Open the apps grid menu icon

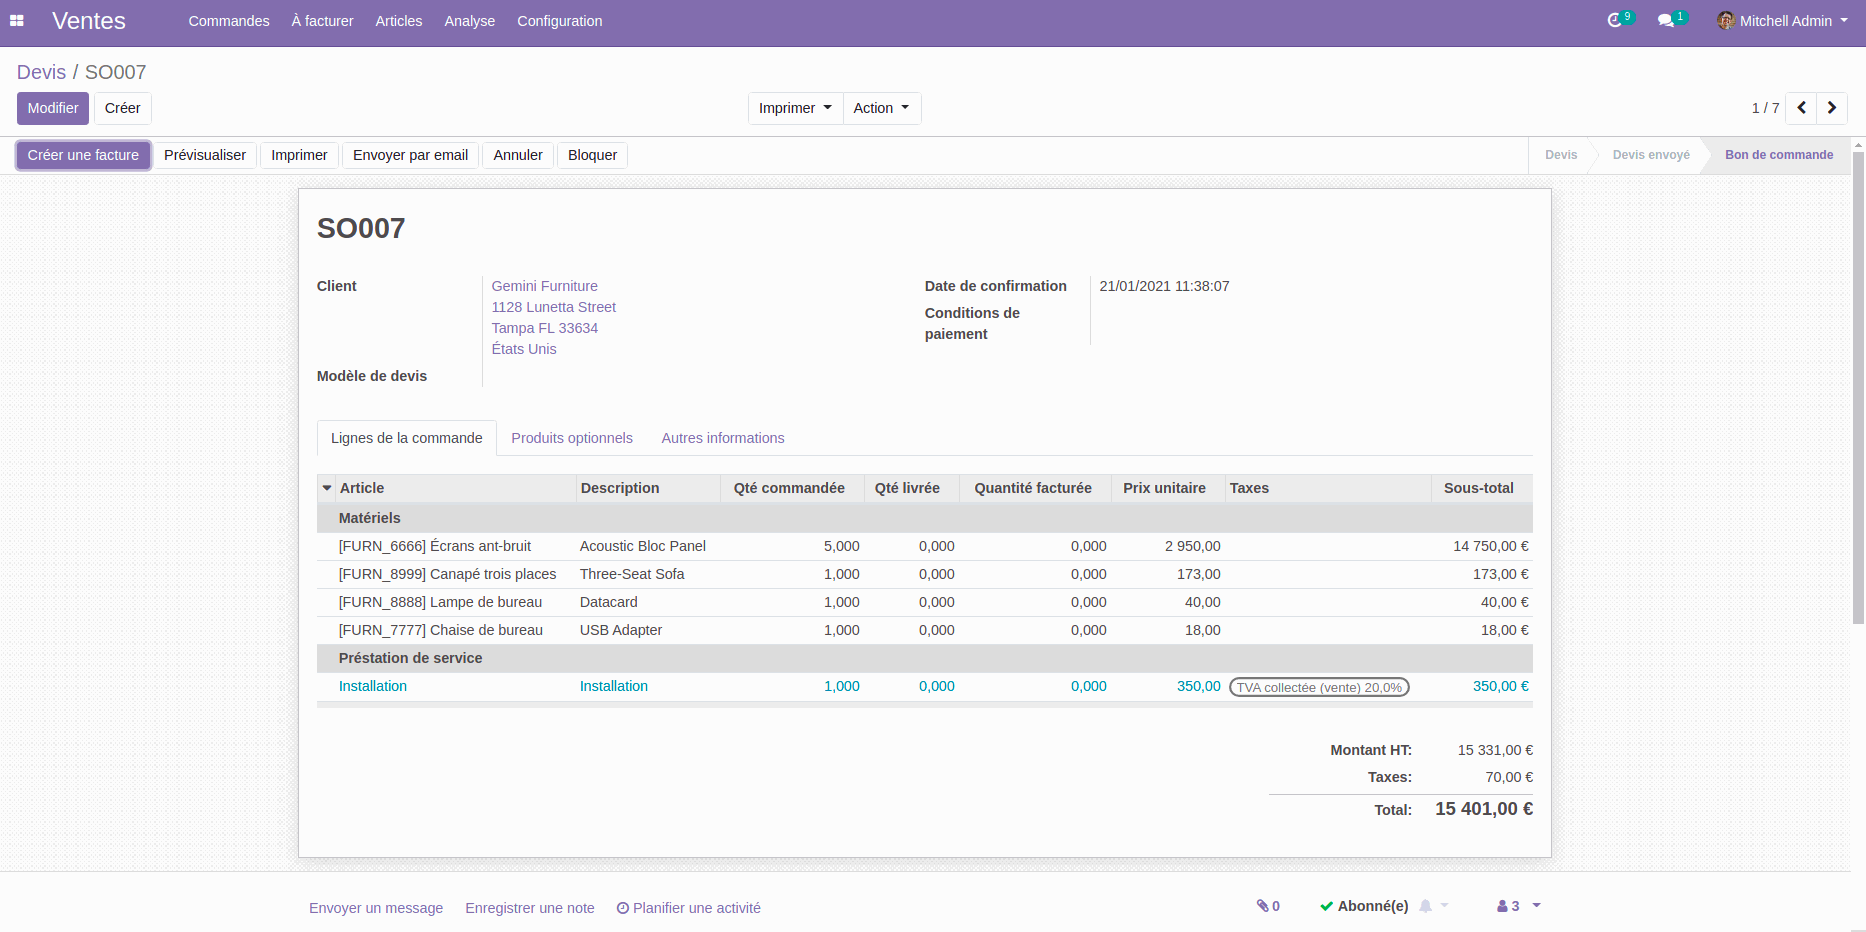click(x=17, y=21)
